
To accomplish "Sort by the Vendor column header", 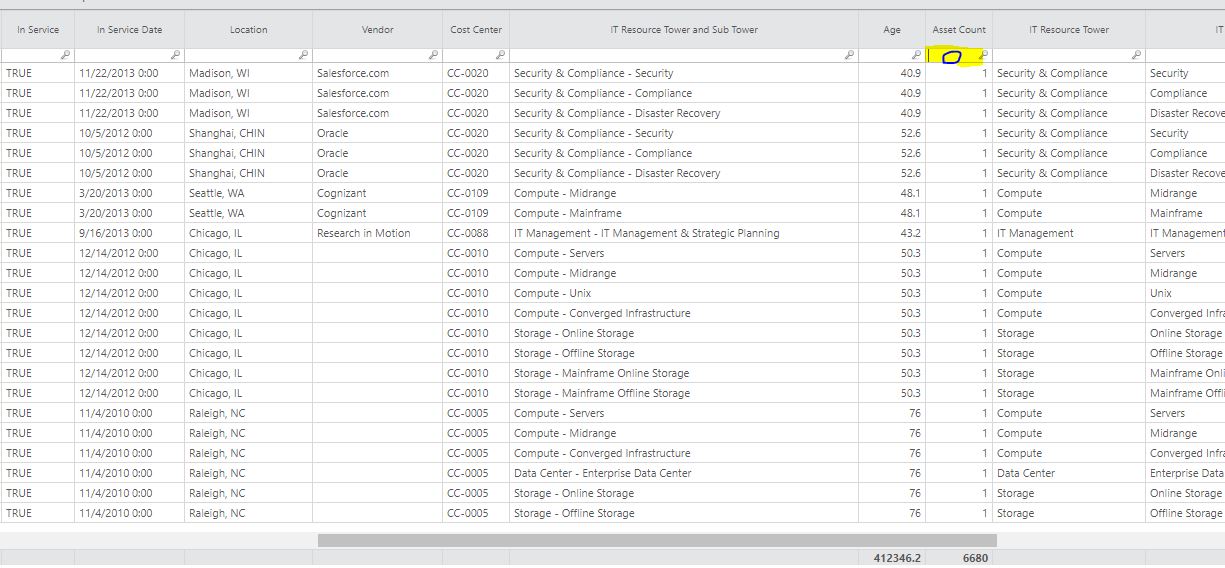I will (377, 30).
